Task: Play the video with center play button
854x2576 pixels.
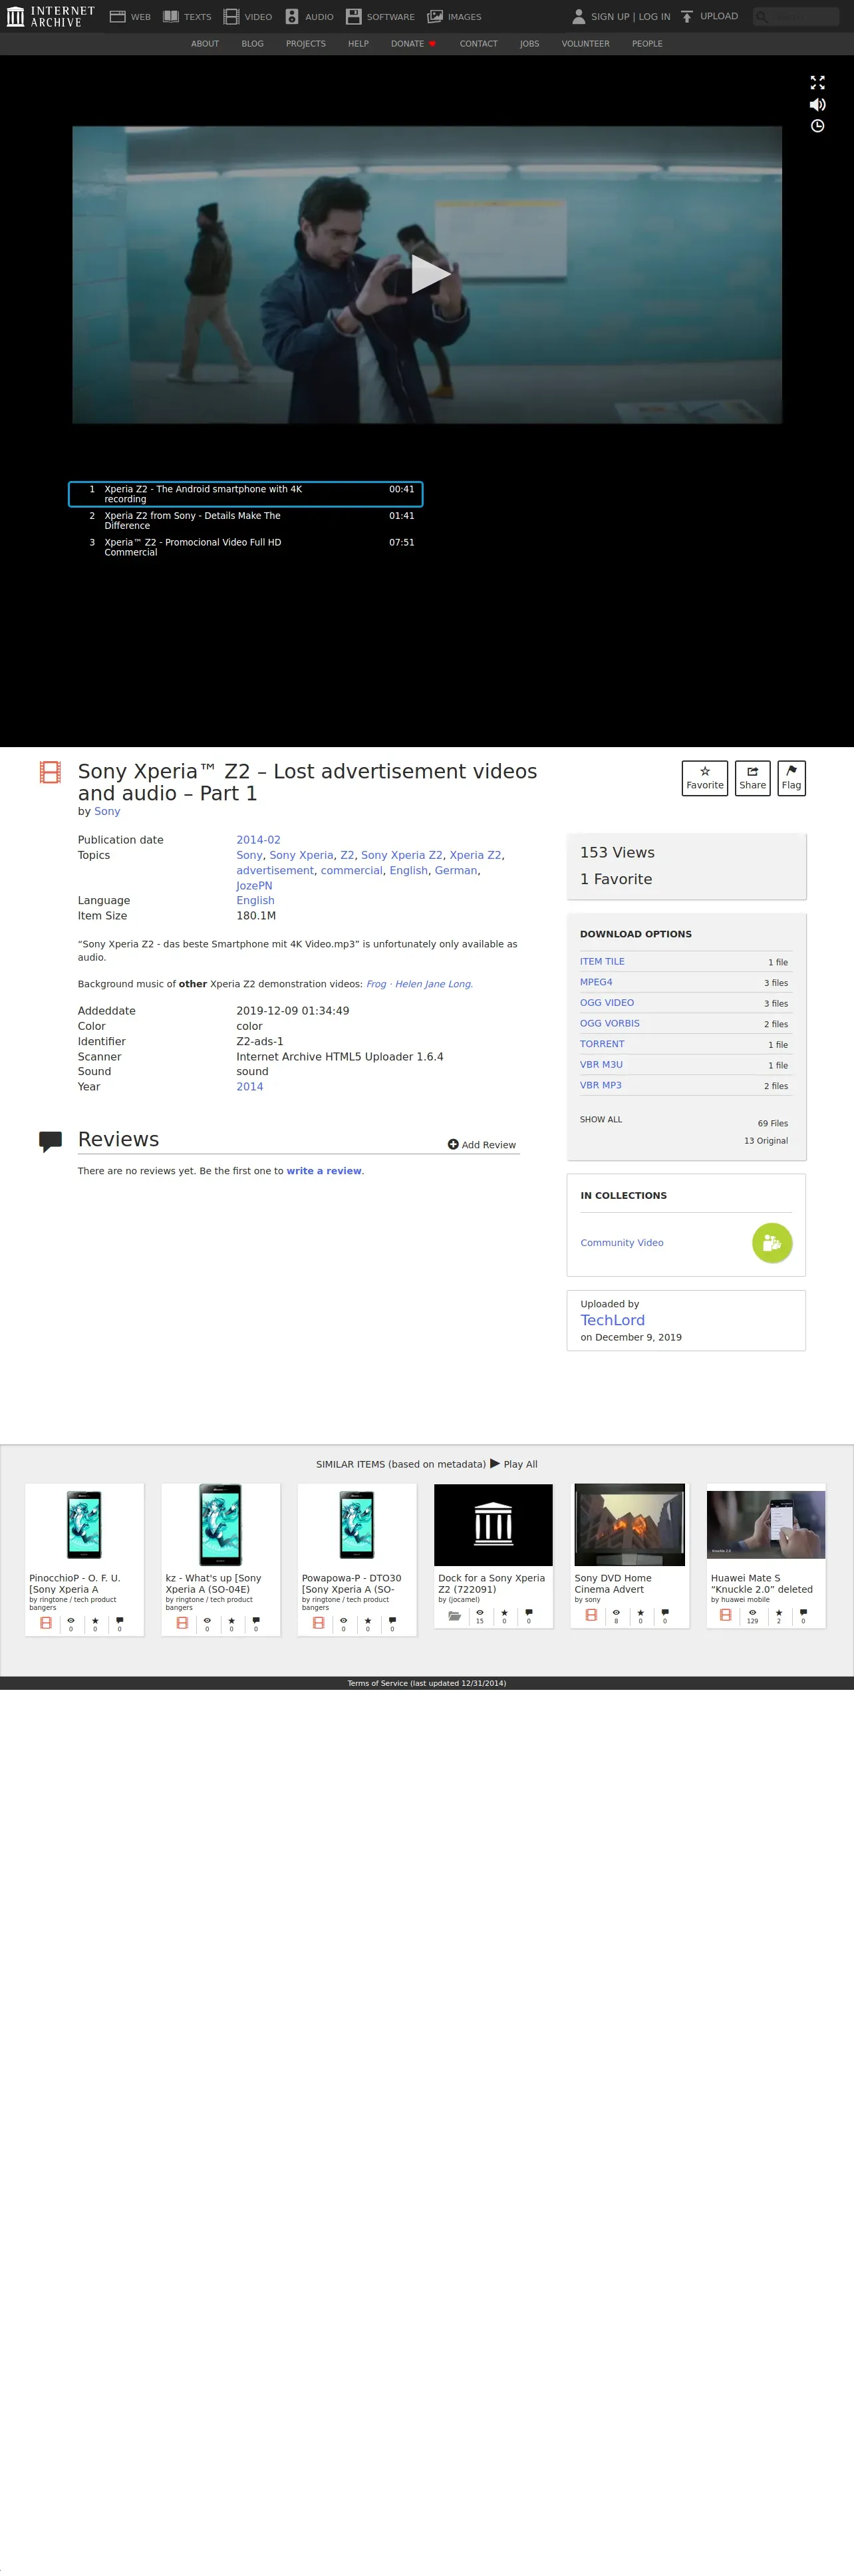Action: click(430, 274)
